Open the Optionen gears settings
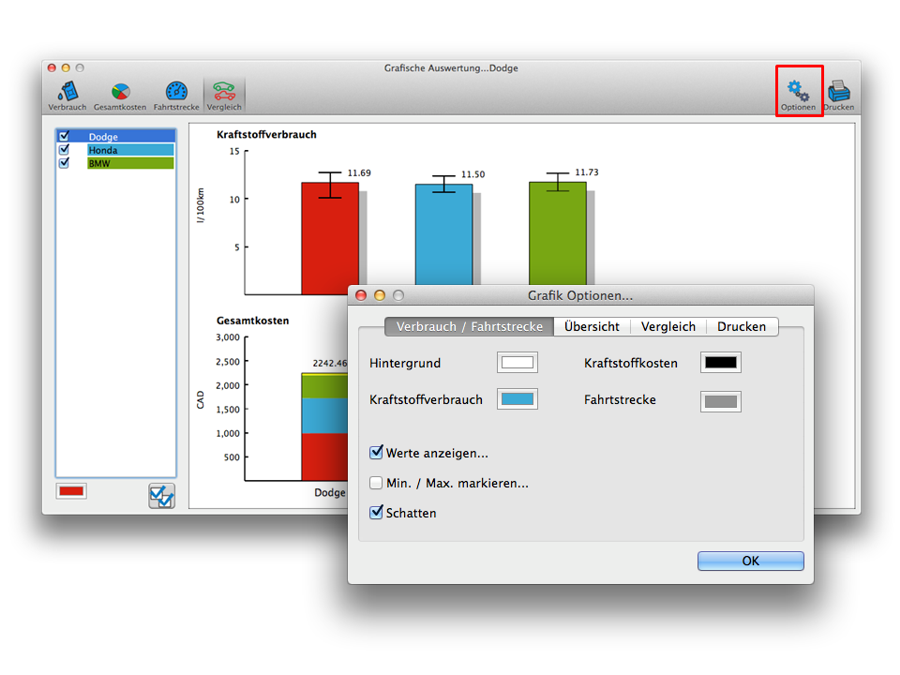Viewport: 900px width, 675px height. coord(798,94)
